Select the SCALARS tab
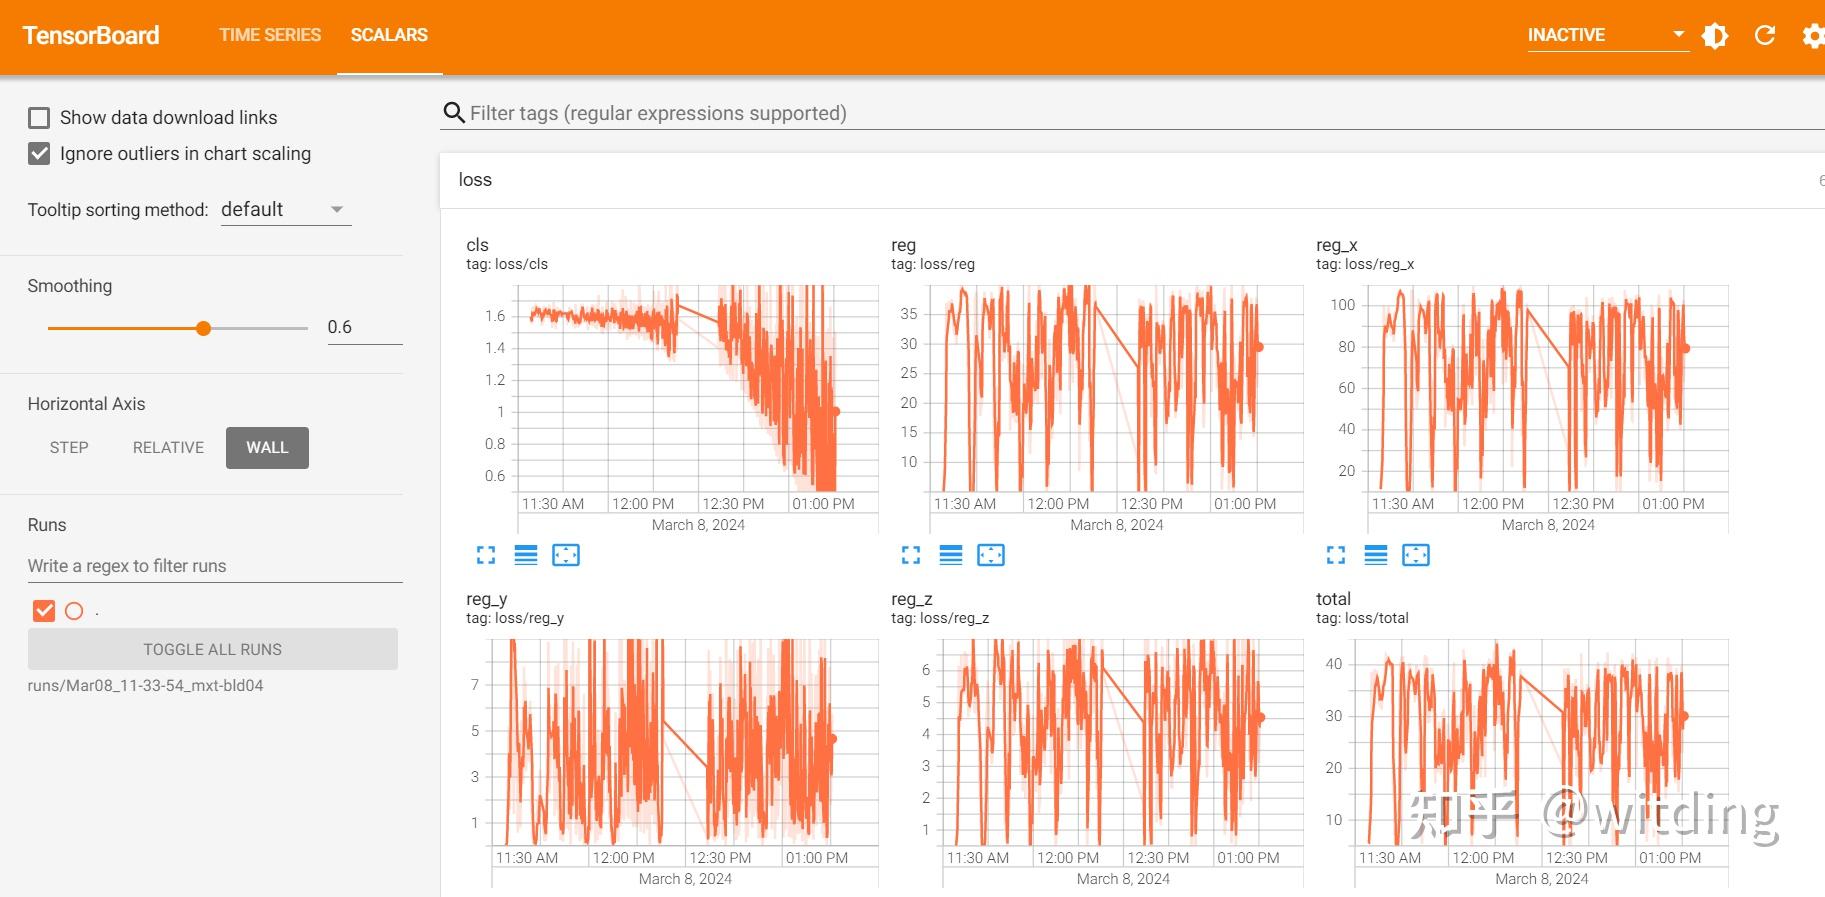 click(x=389, y=35)
